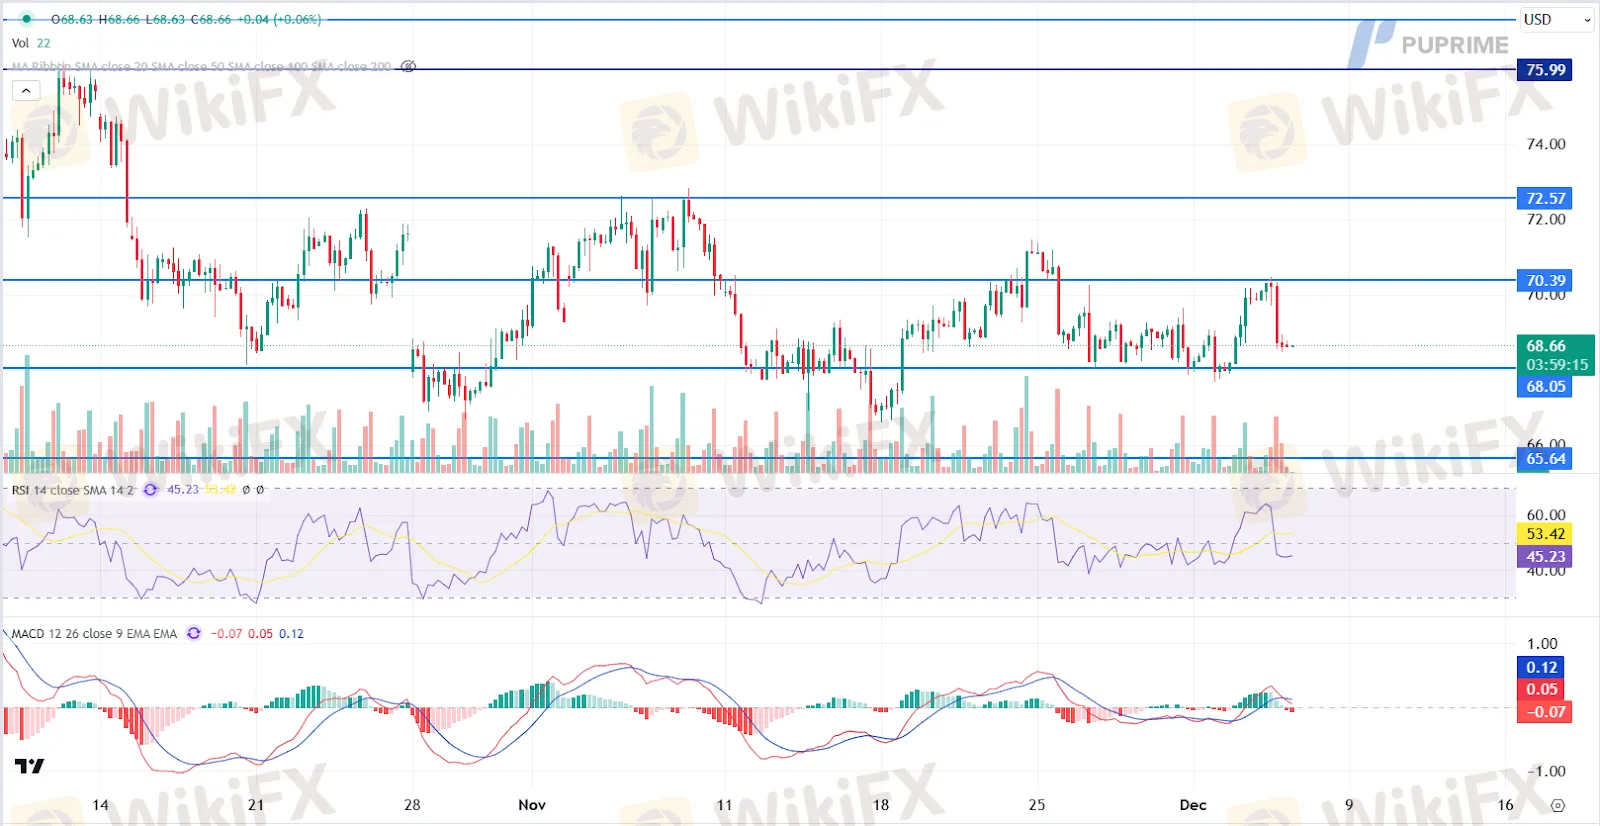
Task: Click date '25' on the time axis
Action: tap(1037, 805)
